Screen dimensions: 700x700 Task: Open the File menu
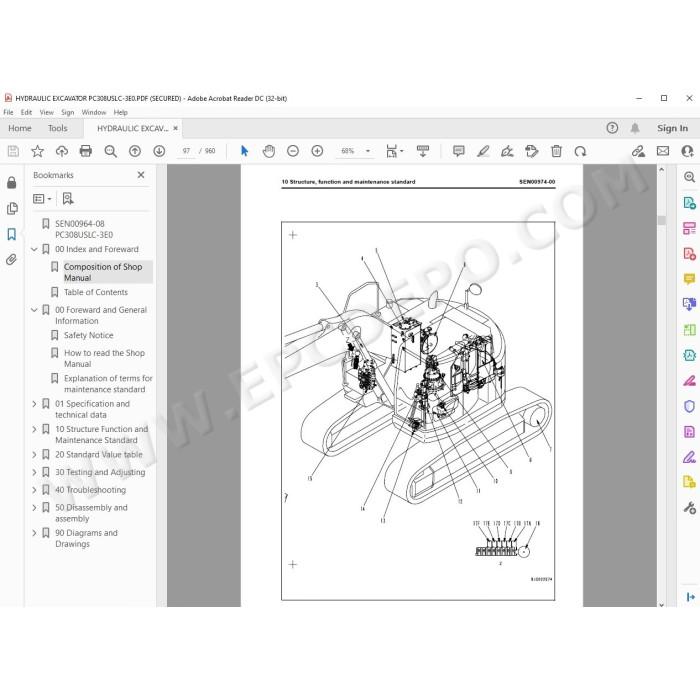pyautogui.click(x=8, y=112)
